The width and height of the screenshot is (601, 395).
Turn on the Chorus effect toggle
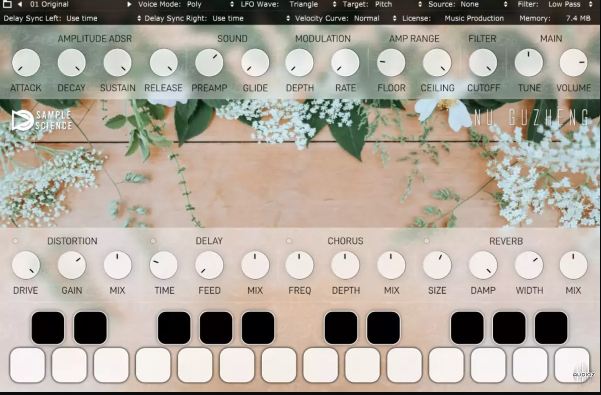click(289, 241)
